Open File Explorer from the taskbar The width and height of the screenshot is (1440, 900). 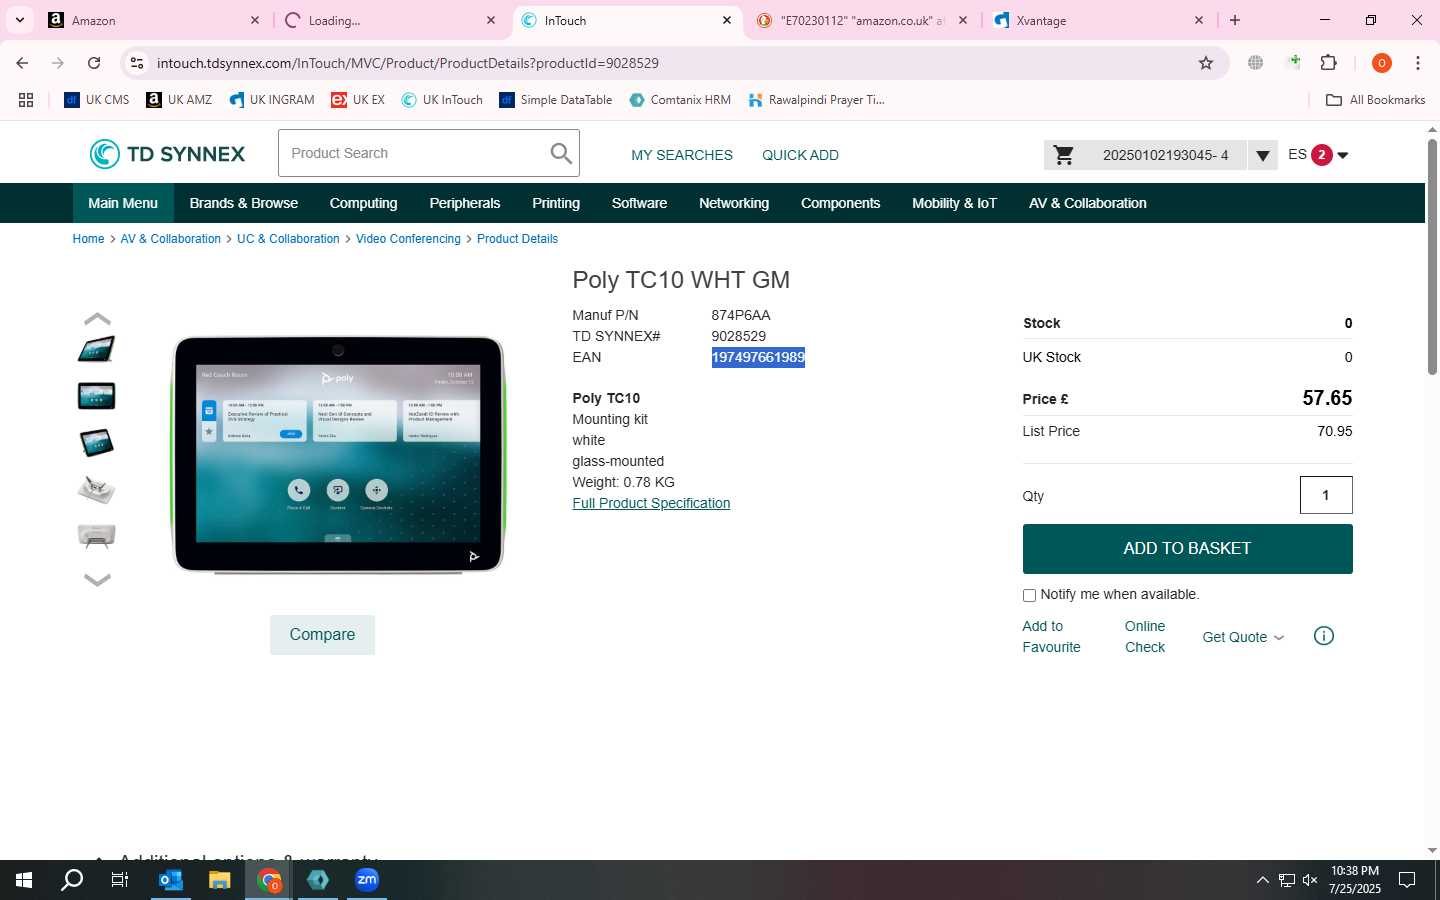click(x=220, y=880)
